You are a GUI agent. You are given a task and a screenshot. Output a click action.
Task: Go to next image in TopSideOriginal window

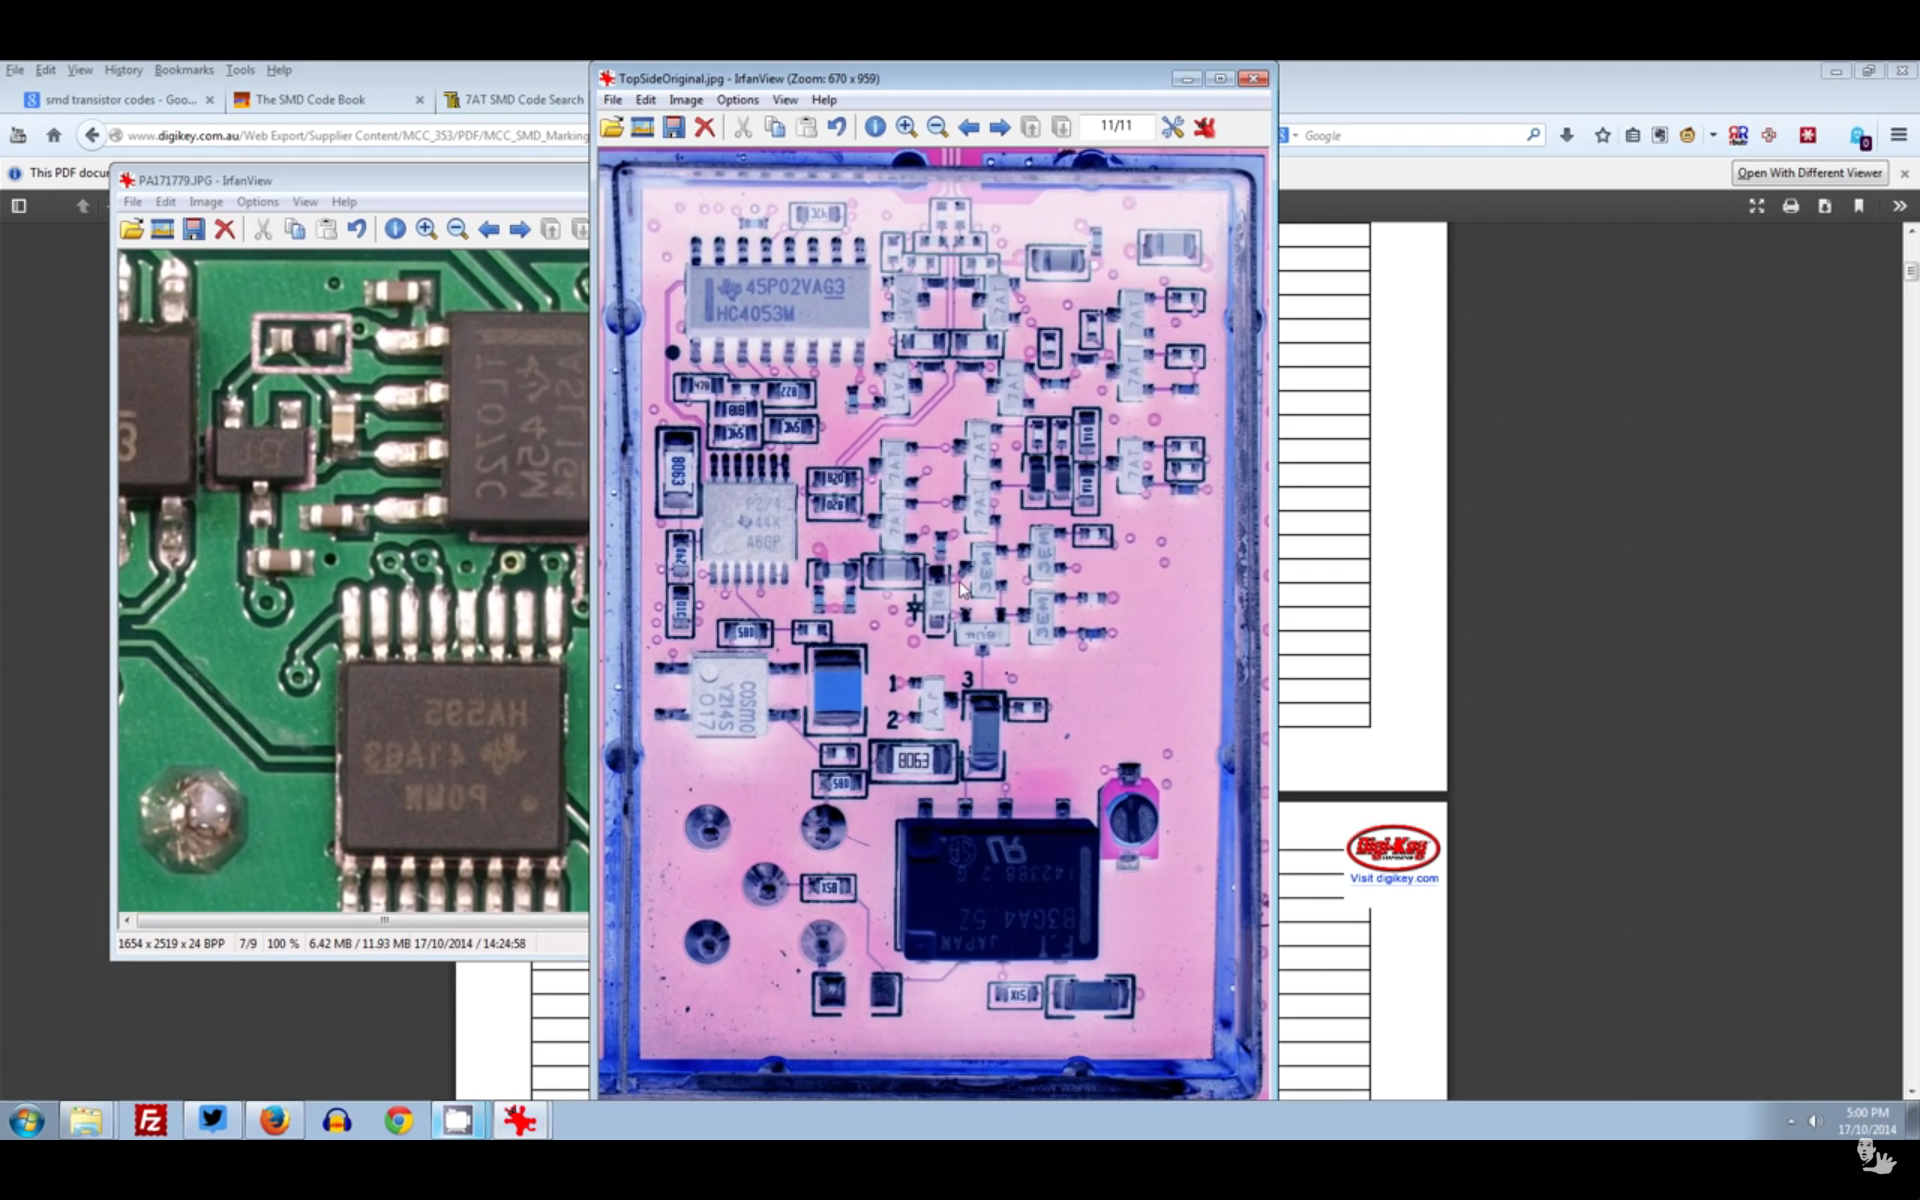[999, 127]
